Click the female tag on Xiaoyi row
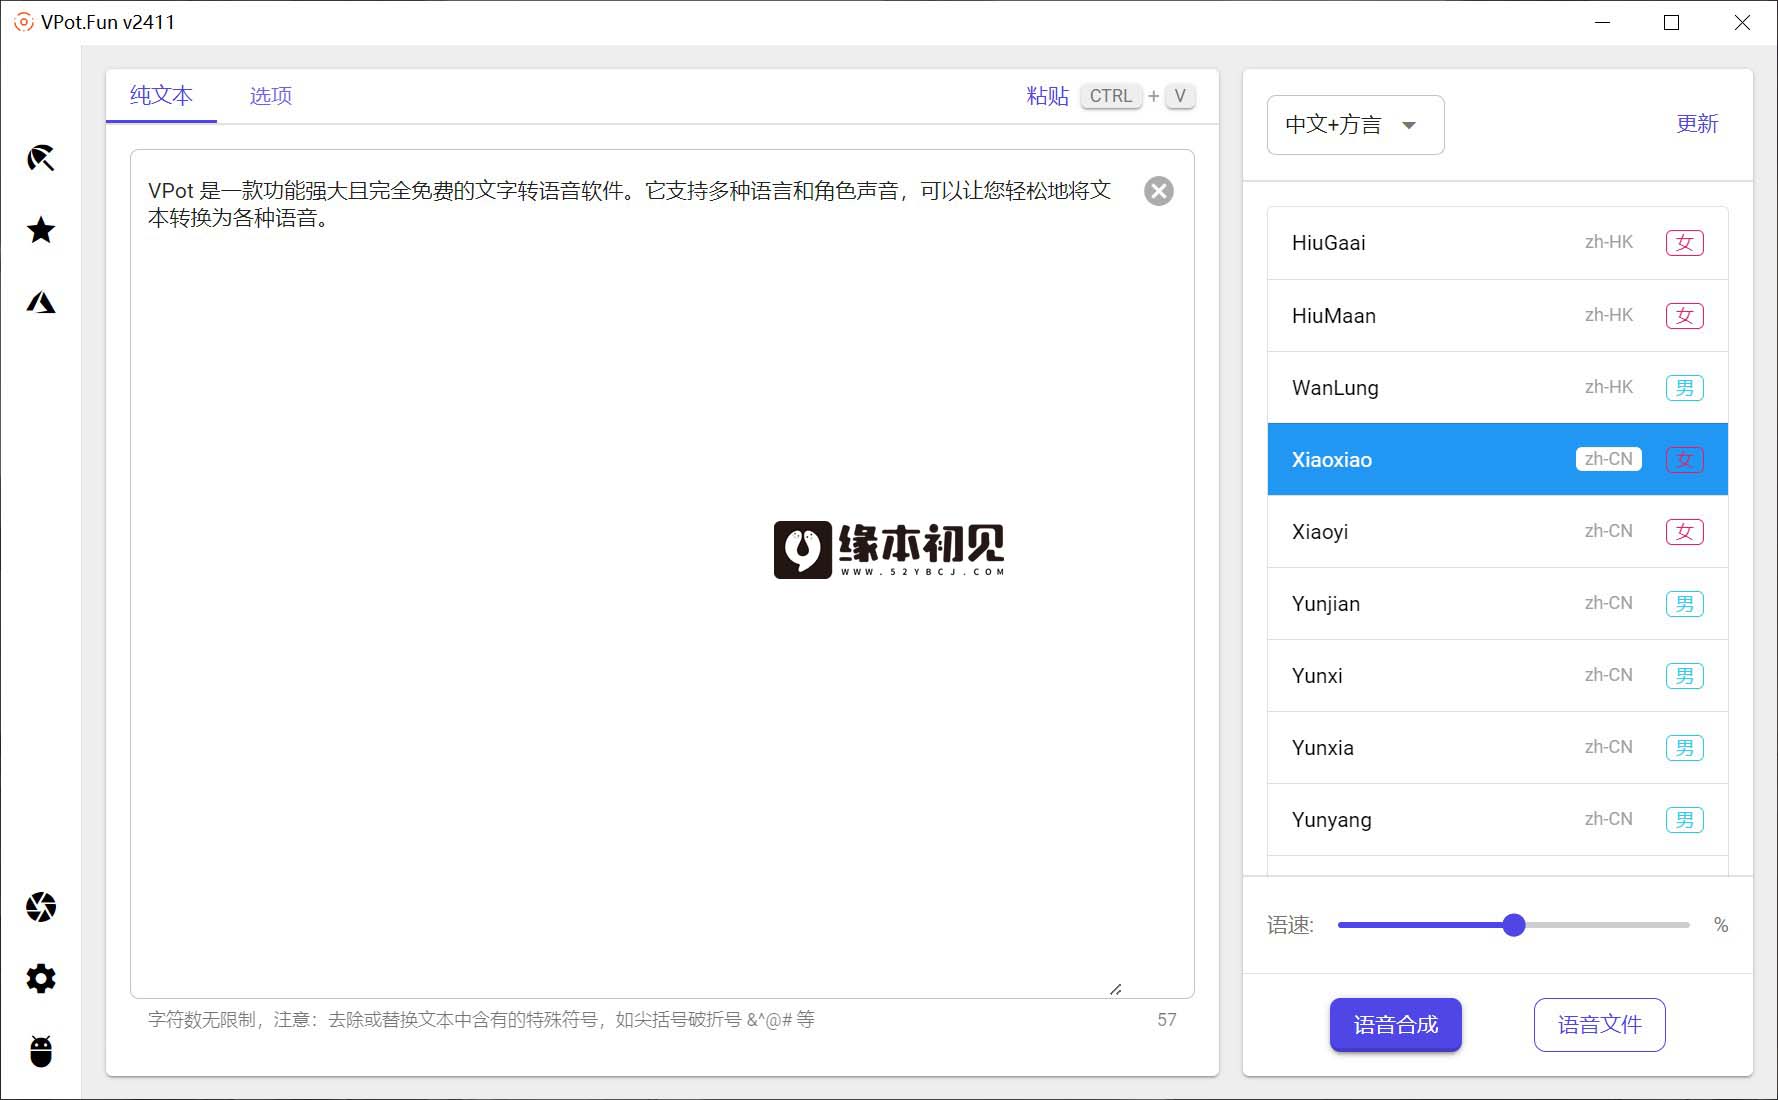The width and height of the screenshot is (1778, 1100). point(1685,532)
